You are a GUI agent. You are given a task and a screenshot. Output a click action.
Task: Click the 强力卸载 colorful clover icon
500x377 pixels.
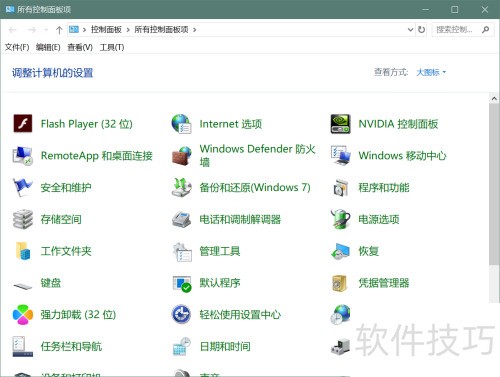[23, 315]
